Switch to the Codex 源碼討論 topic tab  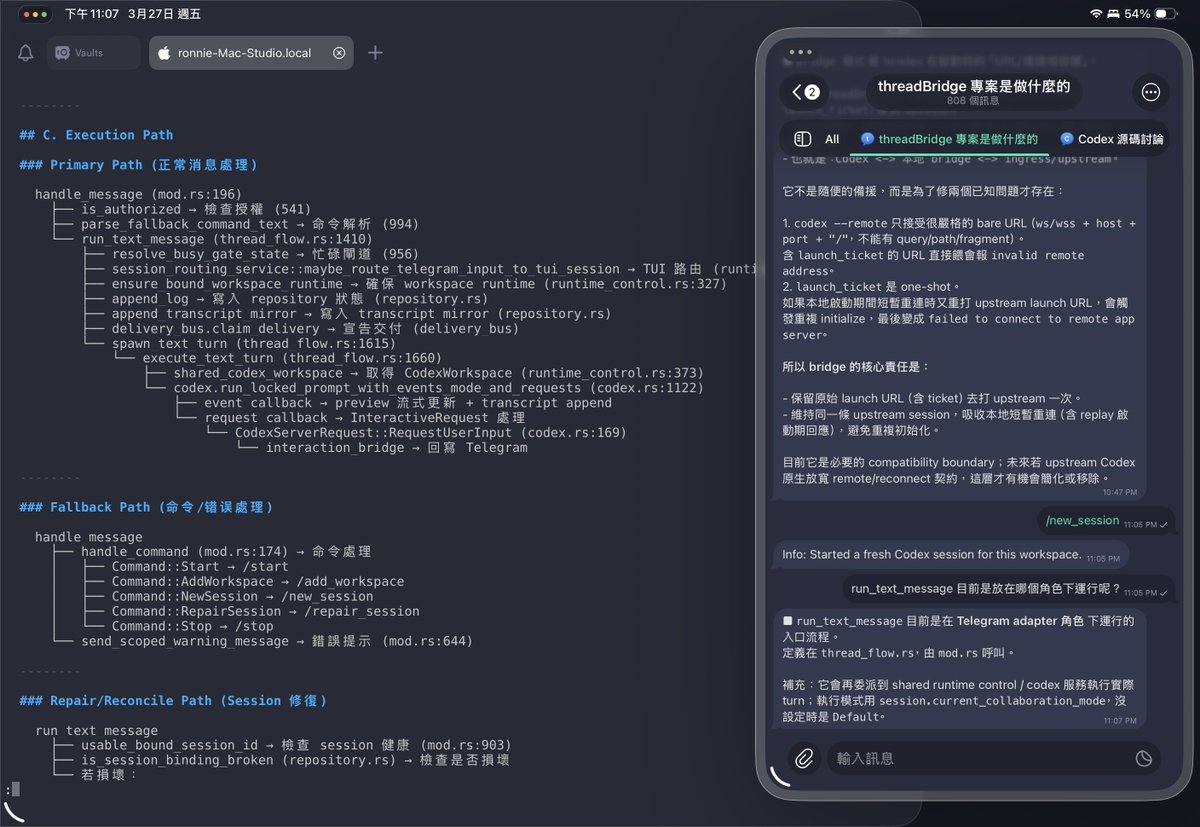pos(1112,139)
